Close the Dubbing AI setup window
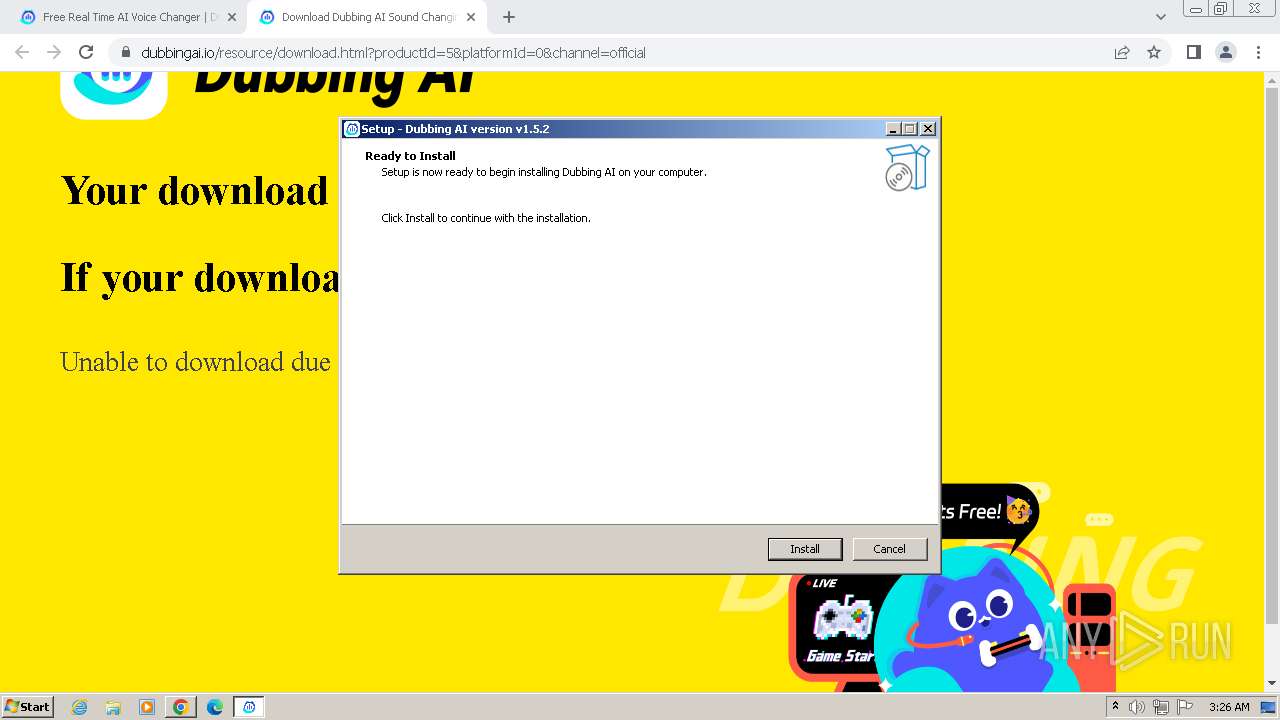This screenshot has width=1280, height=720. point(928,129)
